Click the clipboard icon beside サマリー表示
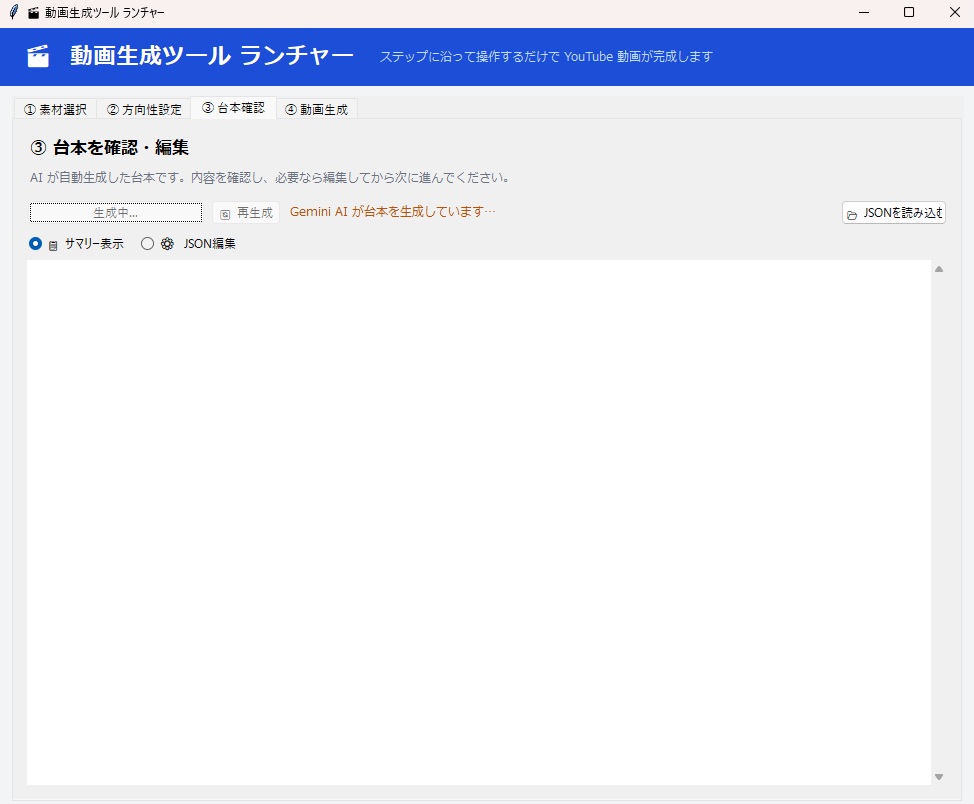The image size is (974, 804). pos(53,245)
